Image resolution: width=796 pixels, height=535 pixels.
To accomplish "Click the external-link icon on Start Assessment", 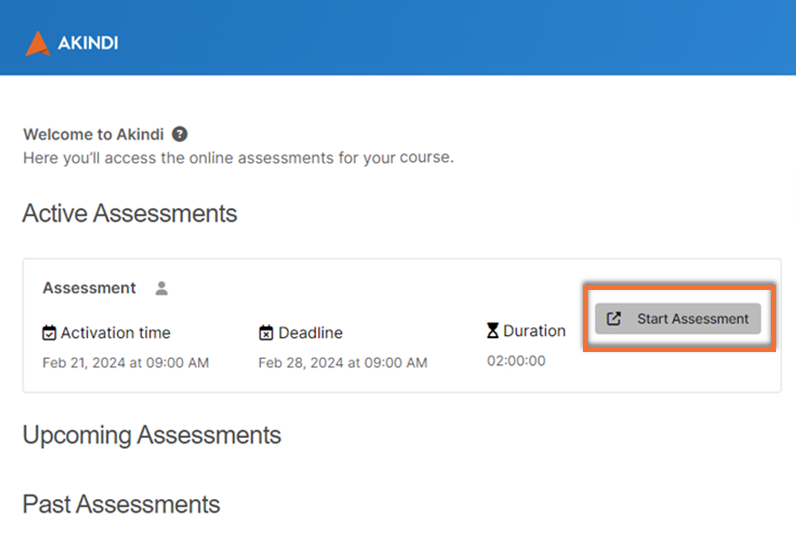I will [x=615, y=319].
